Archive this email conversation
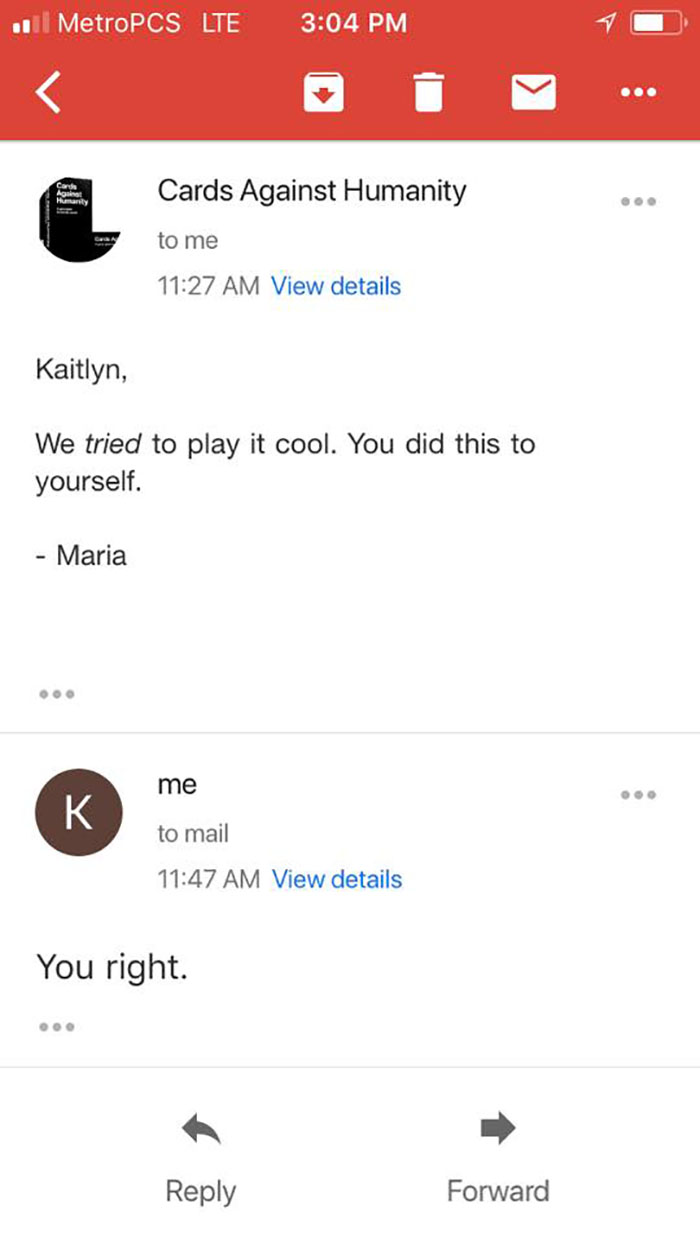 click(322, 92)
